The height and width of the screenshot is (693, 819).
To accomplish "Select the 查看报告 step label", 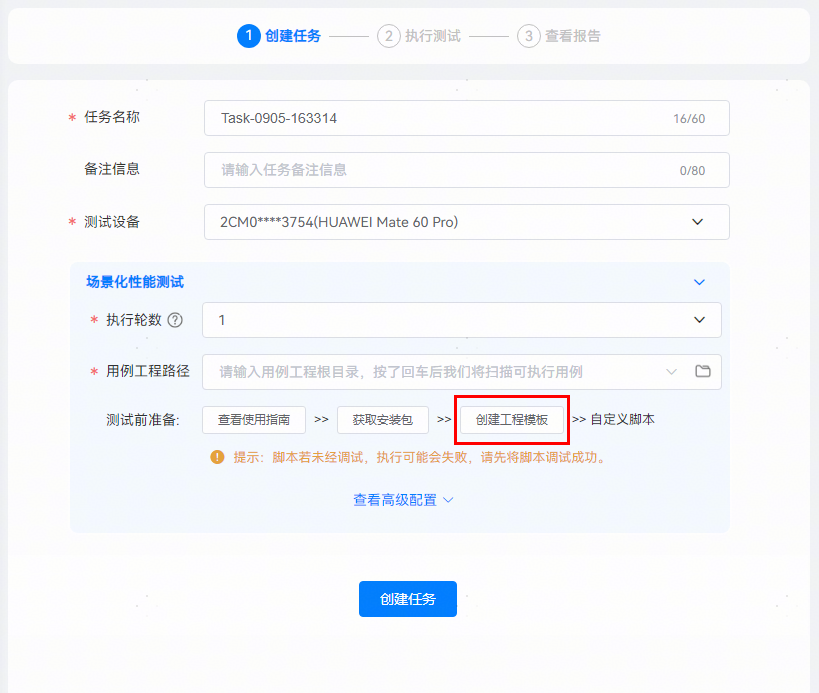I will pos(572,36).
